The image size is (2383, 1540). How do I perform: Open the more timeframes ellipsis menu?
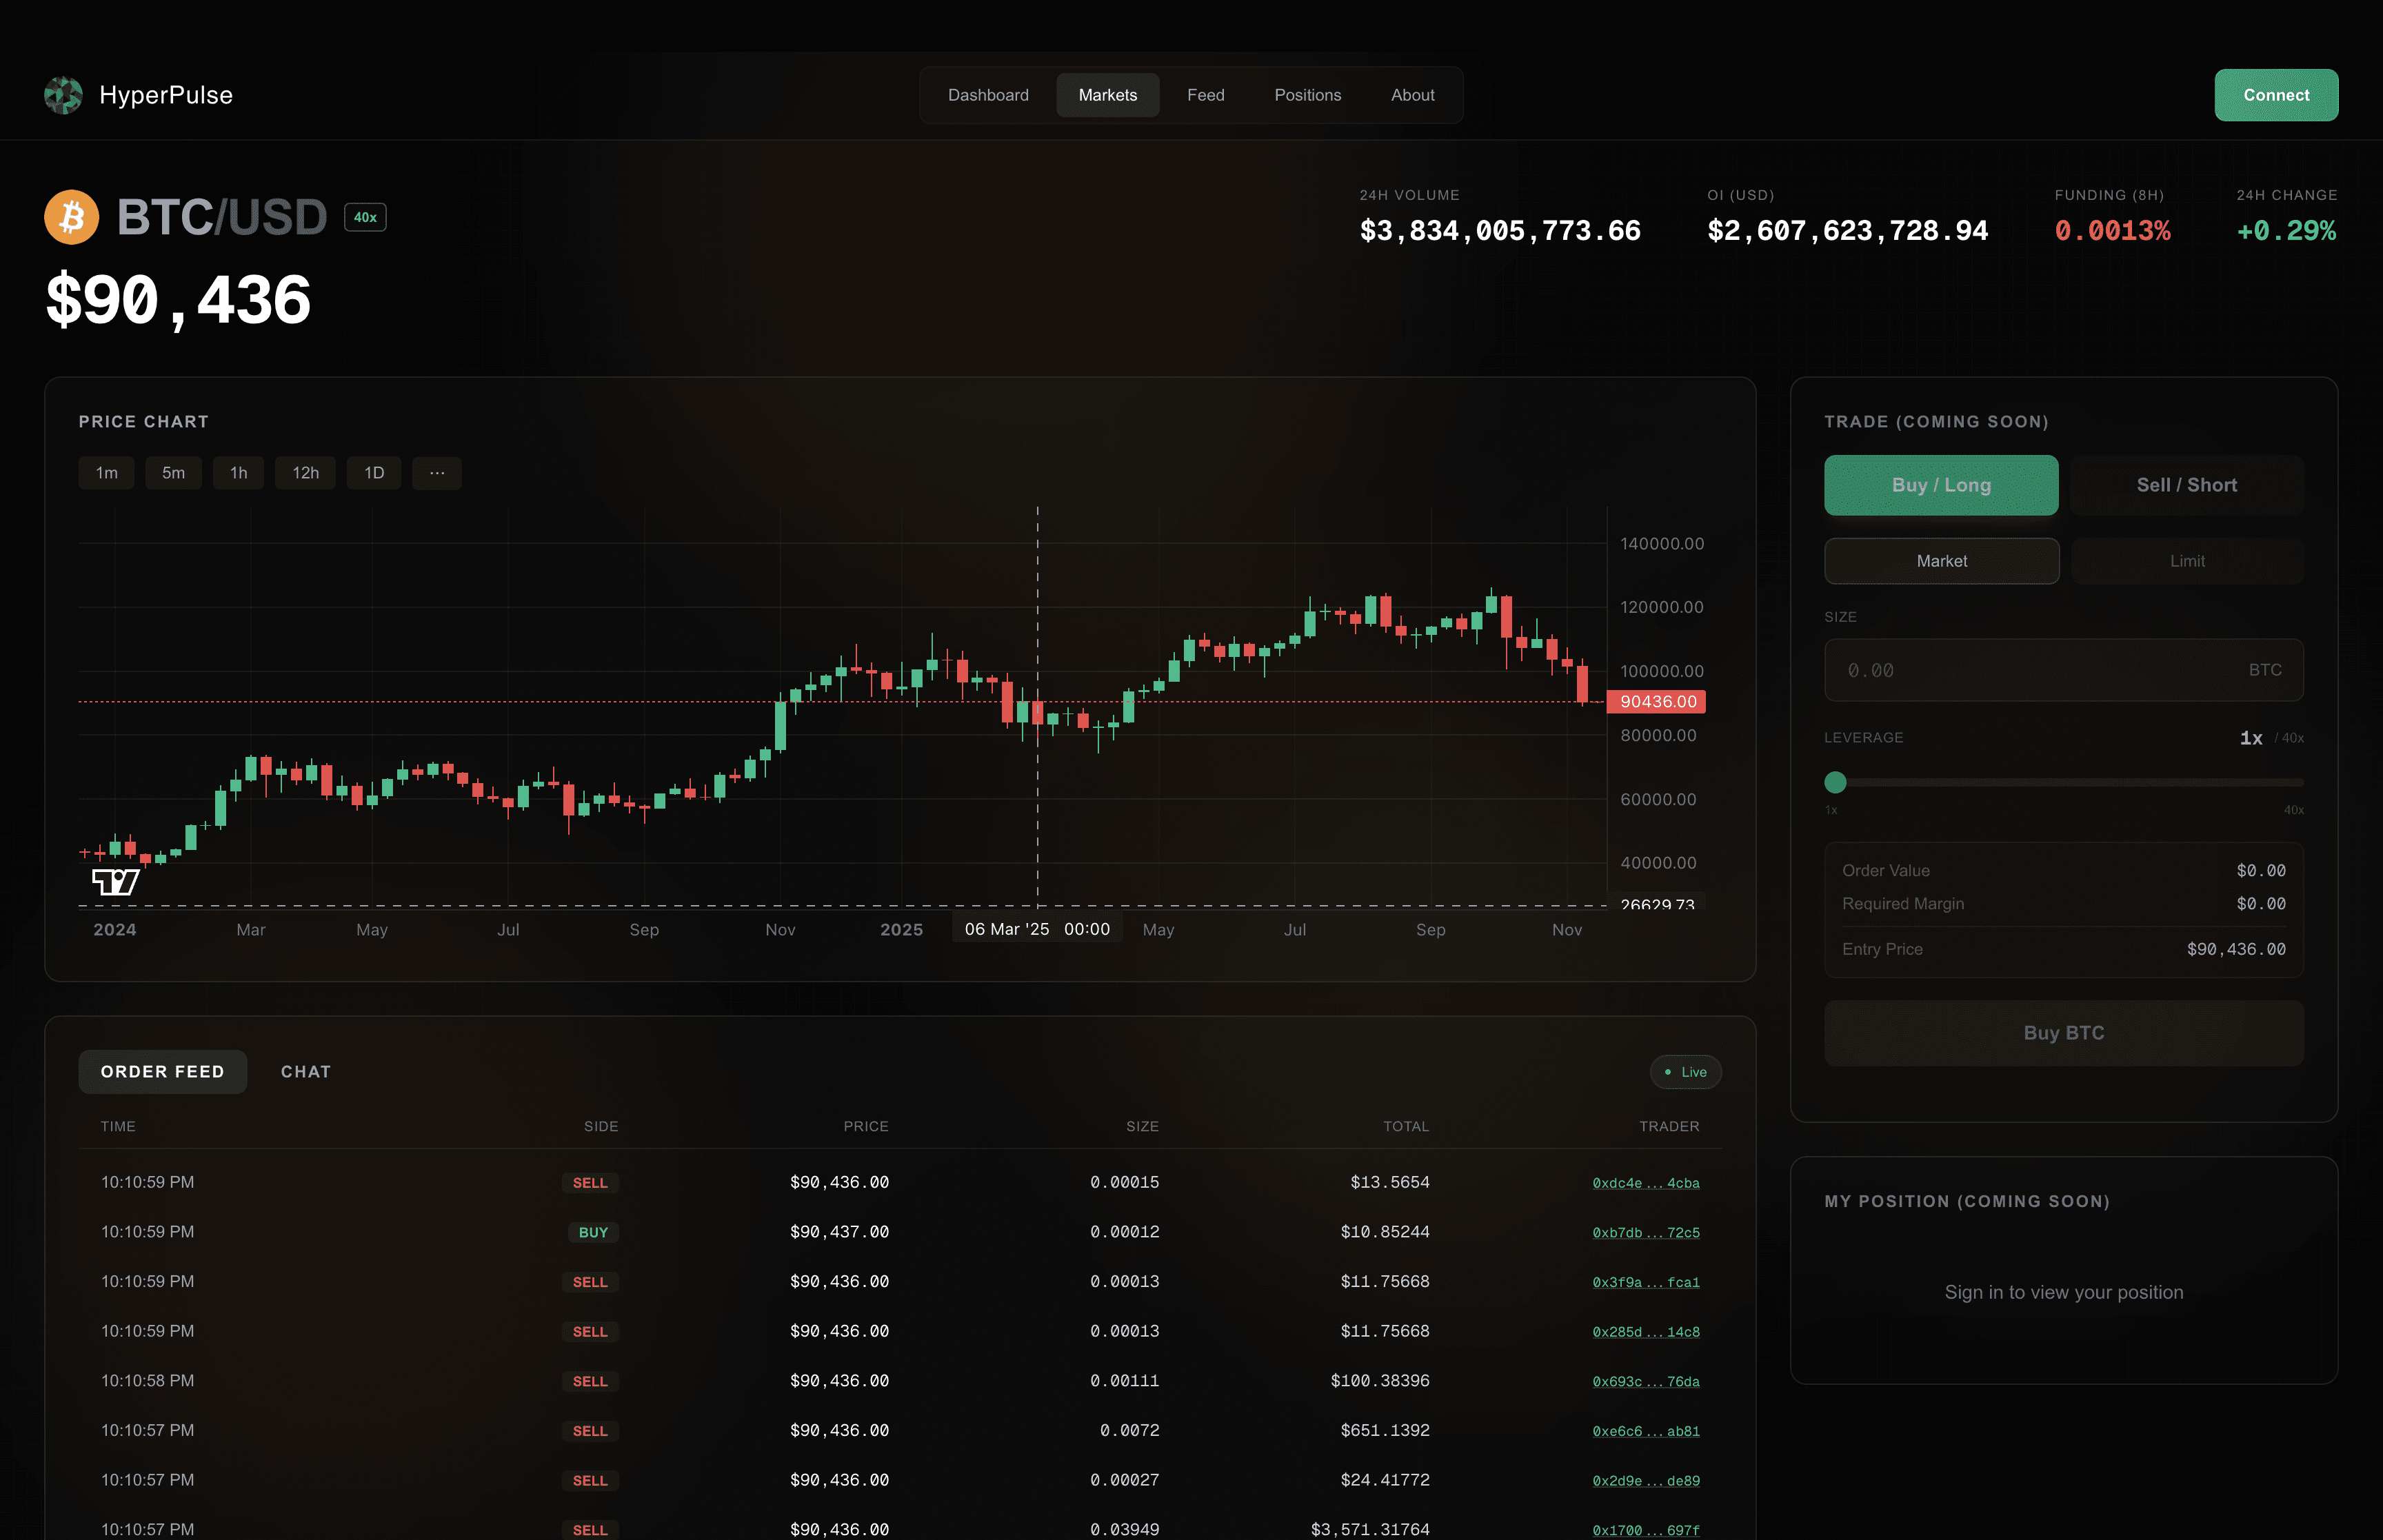[437, 473]
